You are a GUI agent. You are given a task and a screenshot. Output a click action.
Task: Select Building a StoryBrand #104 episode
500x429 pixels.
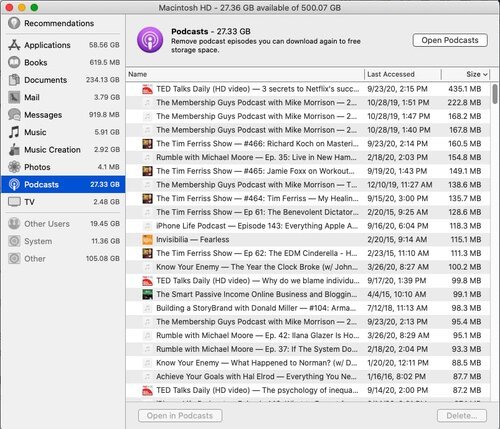click(x=308, y=308)
